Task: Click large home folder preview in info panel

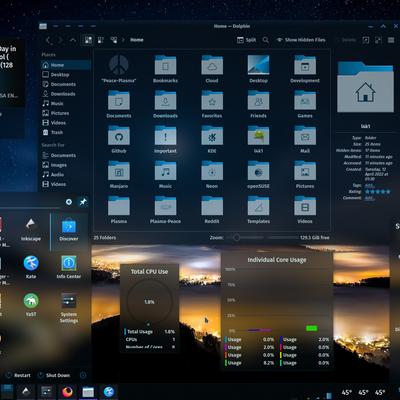Action: [365, 87]
